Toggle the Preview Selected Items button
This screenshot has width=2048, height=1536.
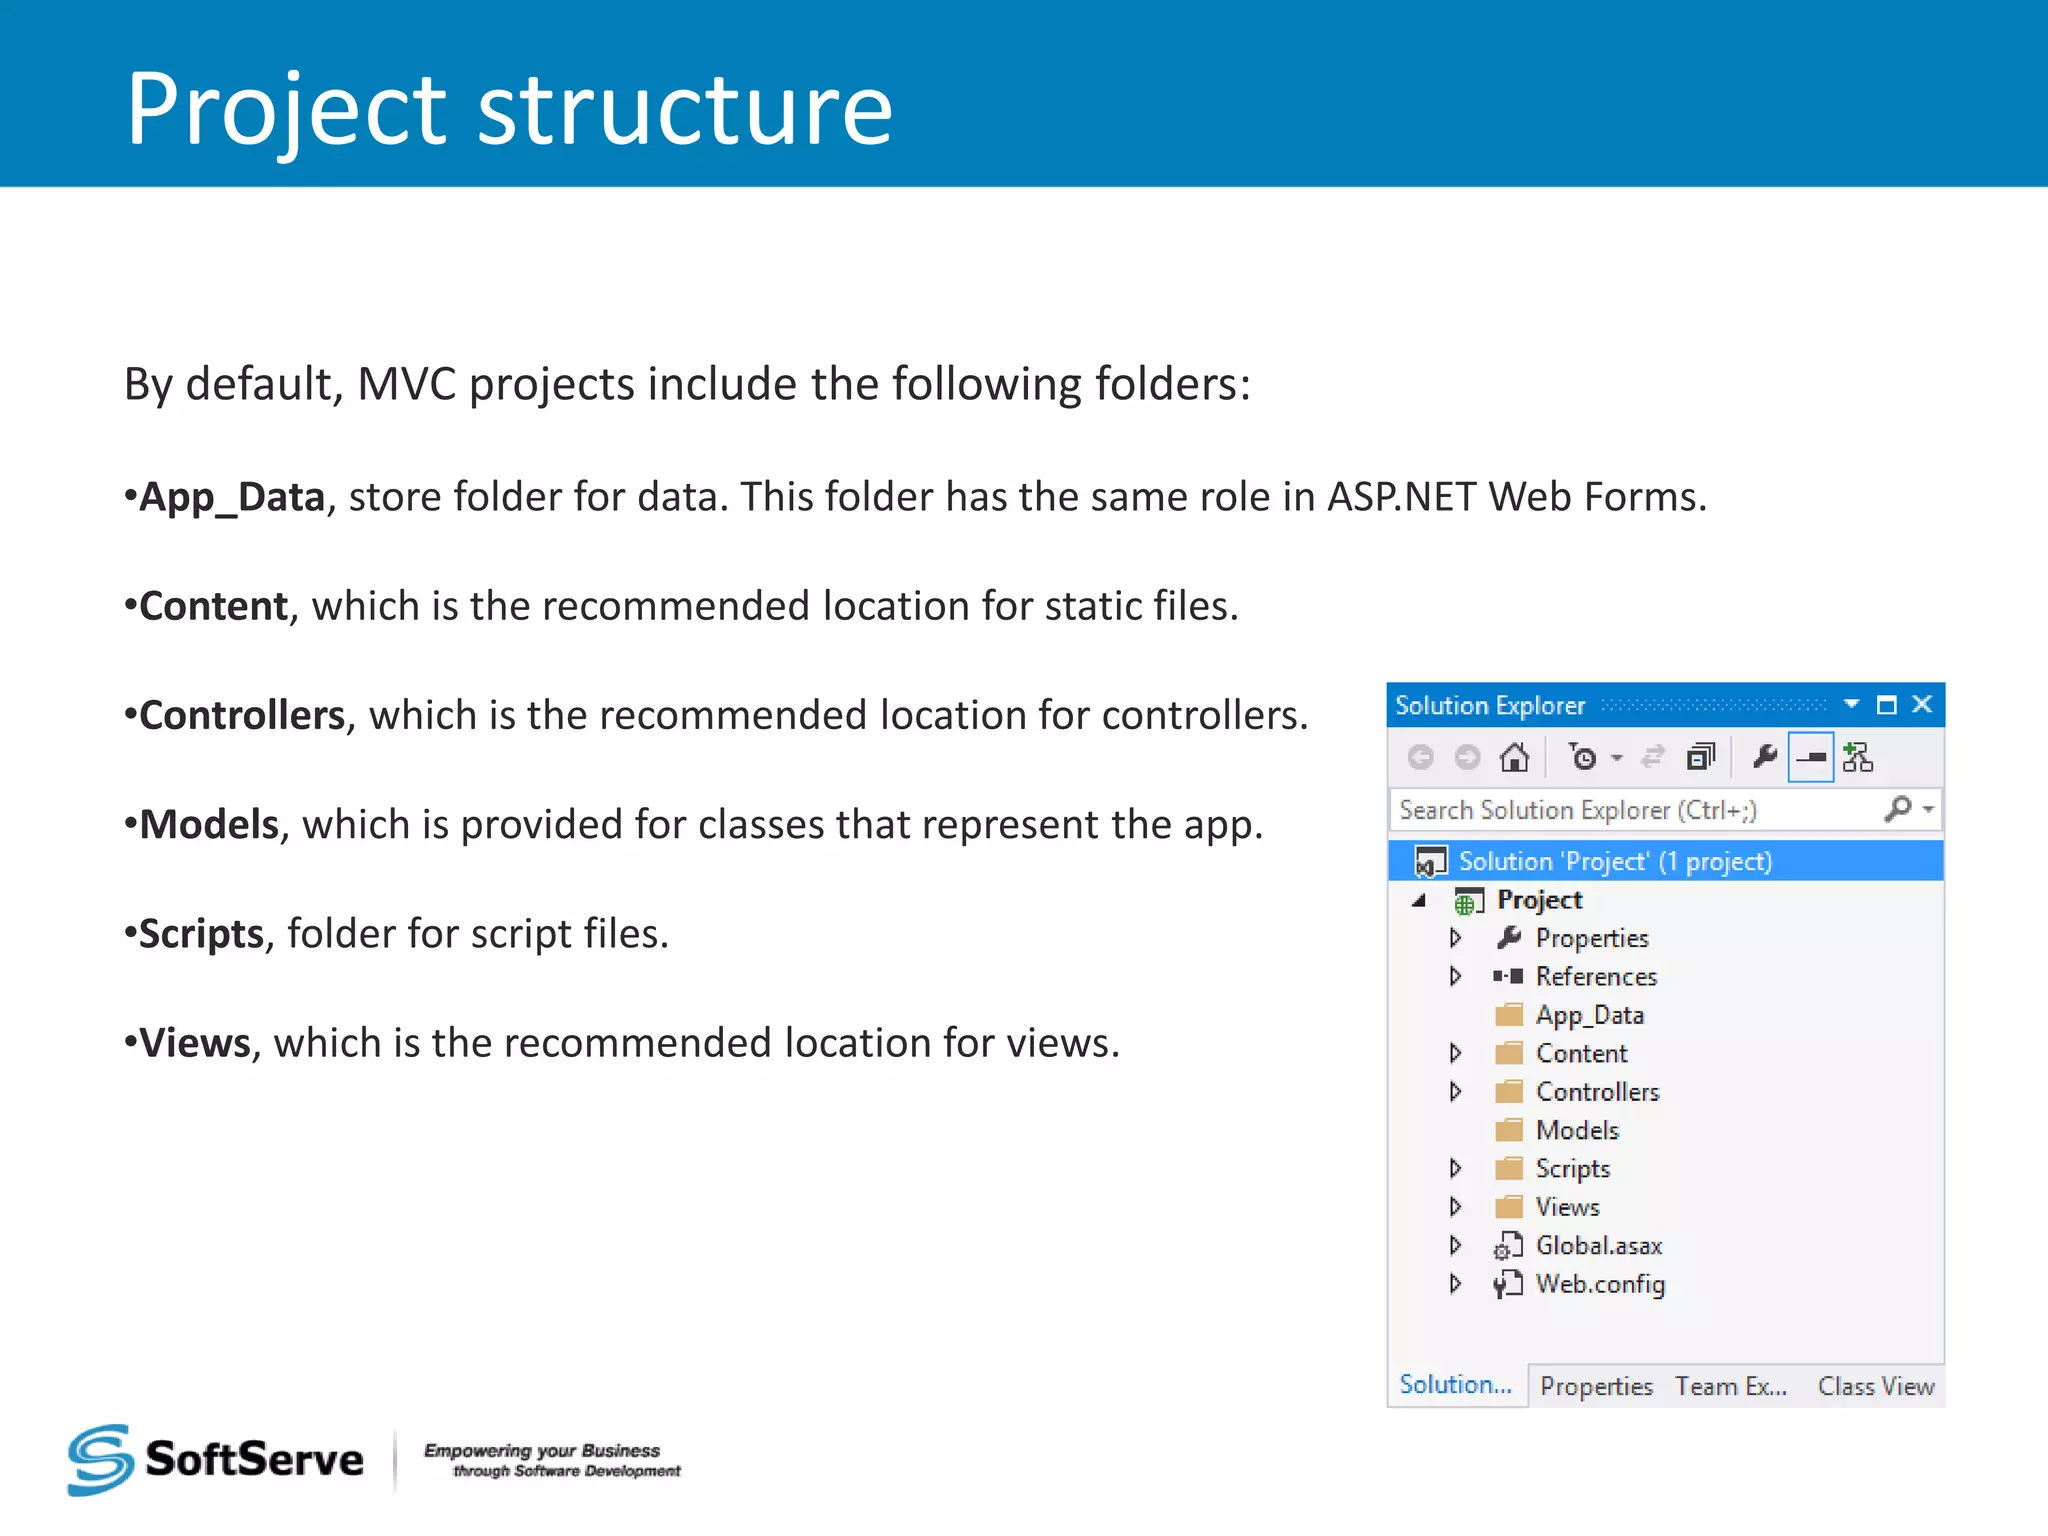point(1811,758)
